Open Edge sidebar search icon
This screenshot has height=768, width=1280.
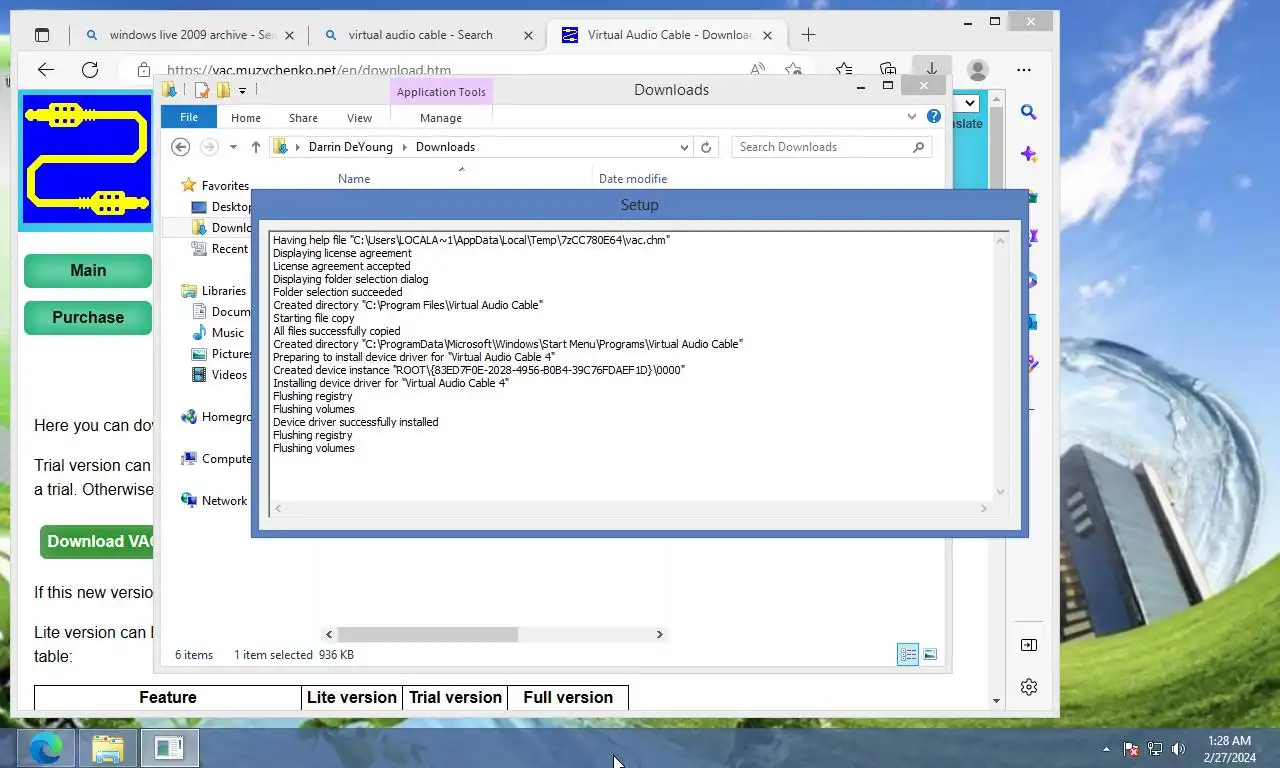point(1029,112)
